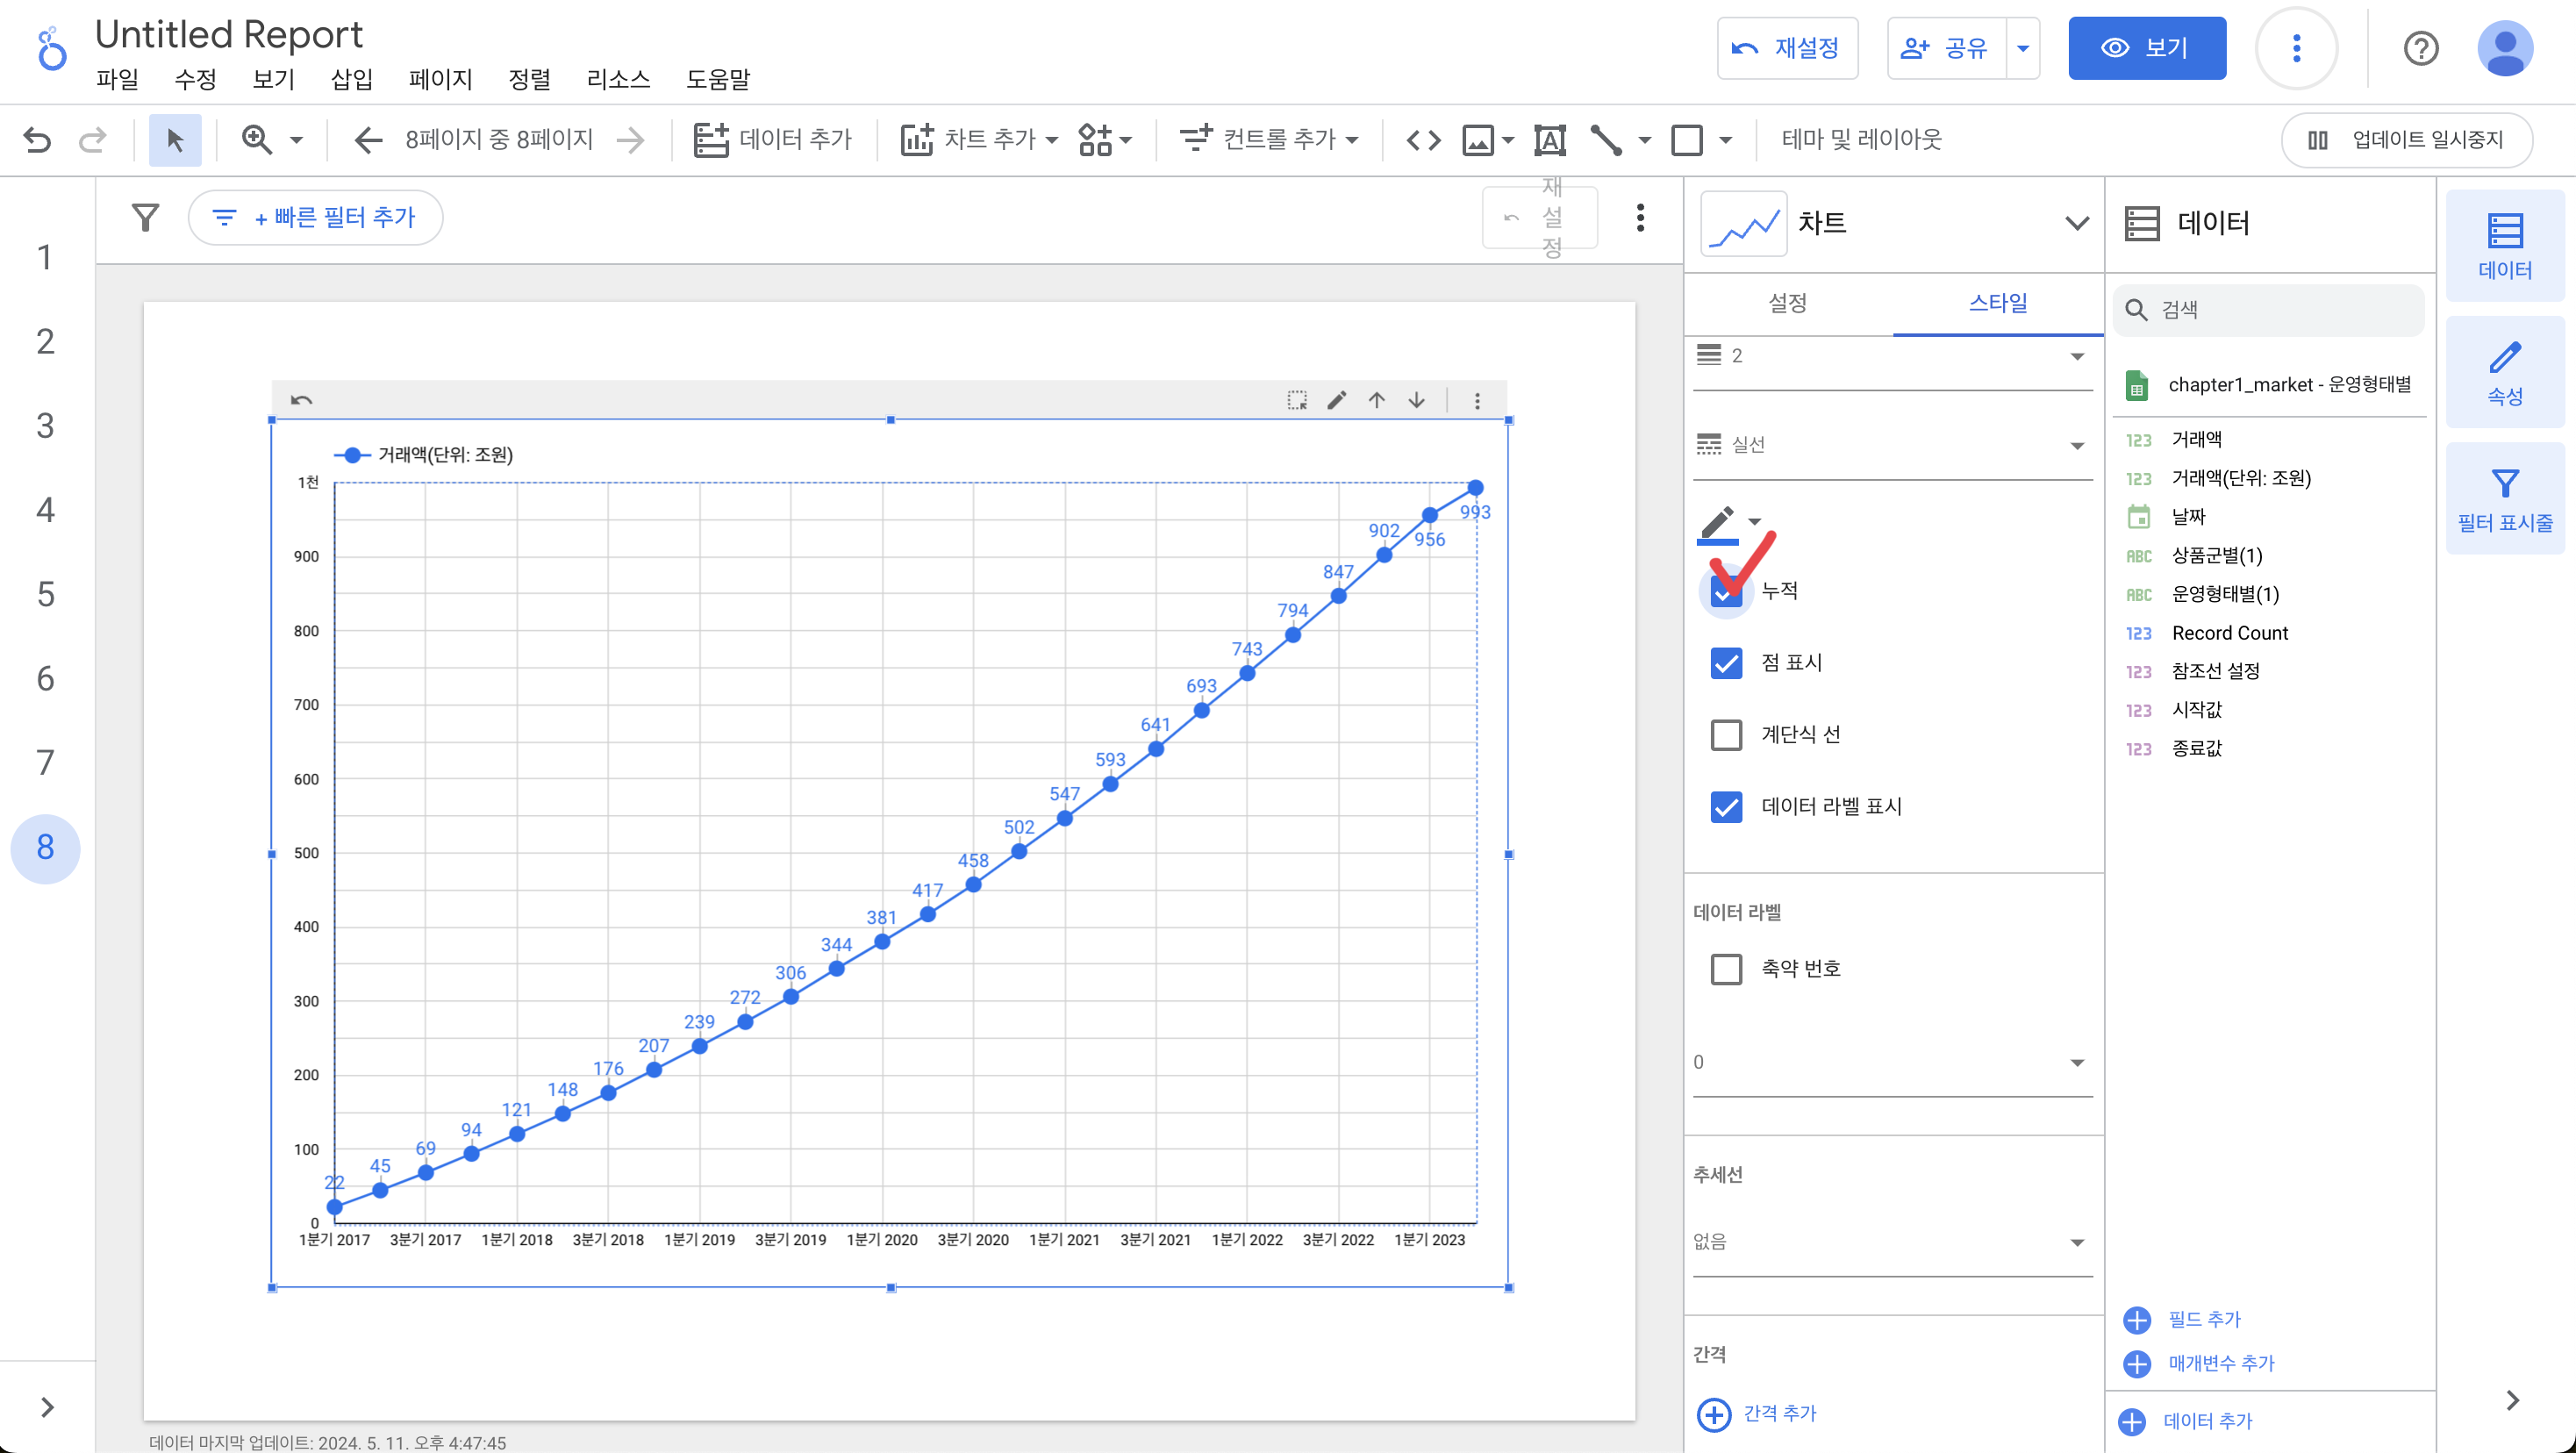Open the 속성 properties side panel

(2504, 373)
